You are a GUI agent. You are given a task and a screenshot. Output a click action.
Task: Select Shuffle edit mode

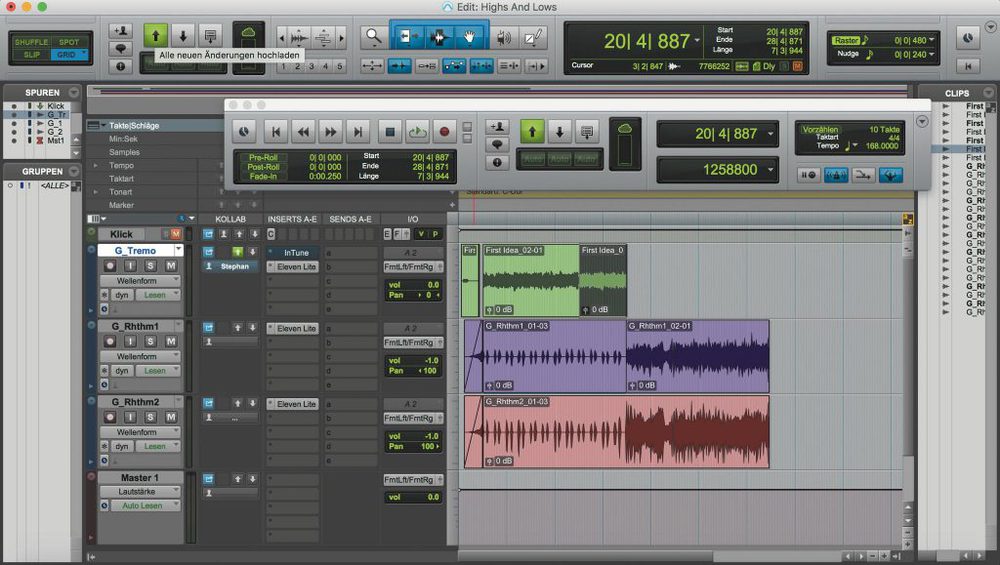pos(31,42)
